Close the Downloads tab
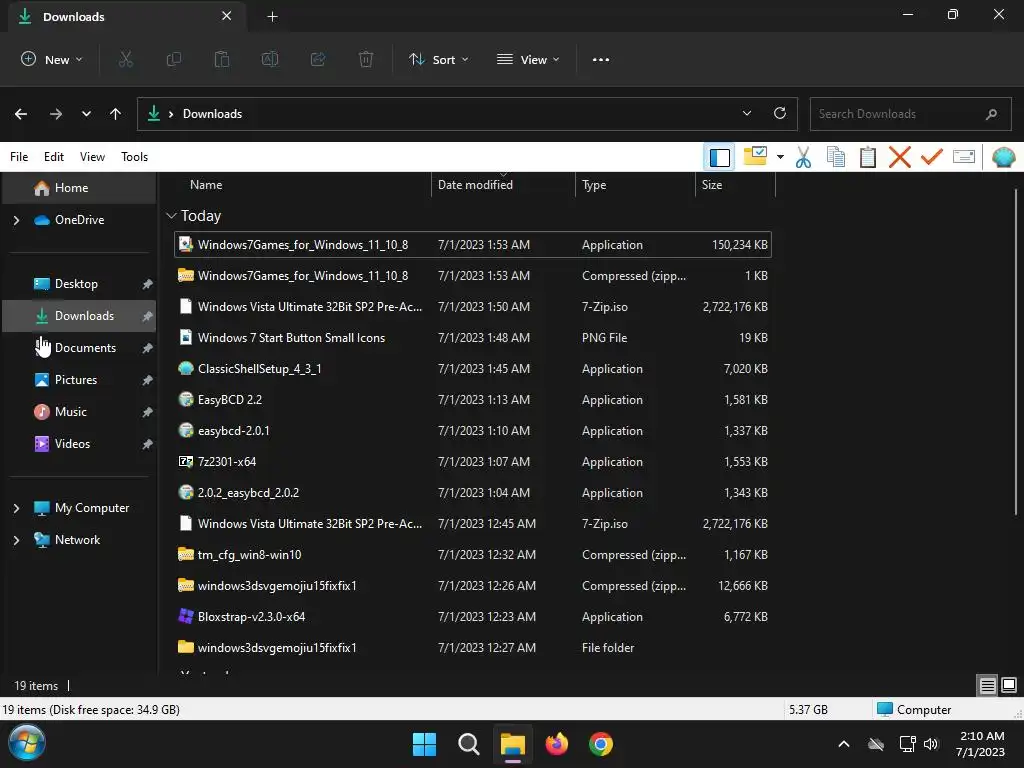The image size is (1024, 768). click(x=226, y=16)
